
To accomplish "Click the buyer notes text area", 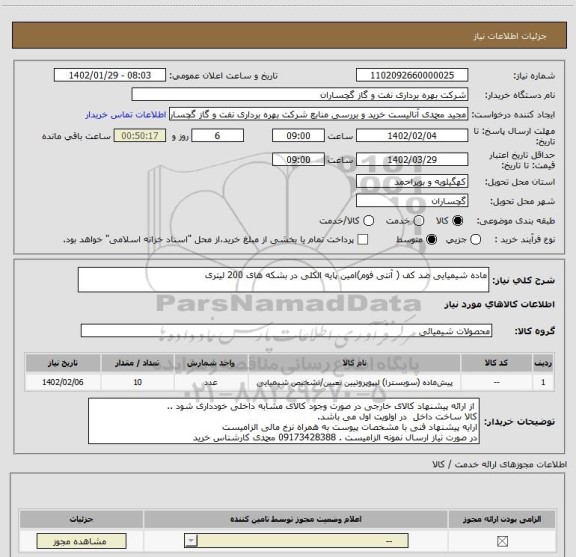I will [284, 421].
